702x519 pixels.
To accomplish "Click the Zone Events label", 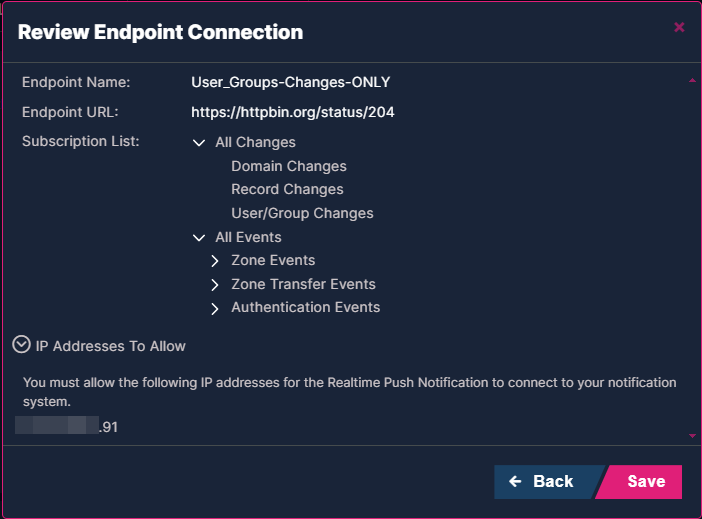I will (x=273, y=260).
